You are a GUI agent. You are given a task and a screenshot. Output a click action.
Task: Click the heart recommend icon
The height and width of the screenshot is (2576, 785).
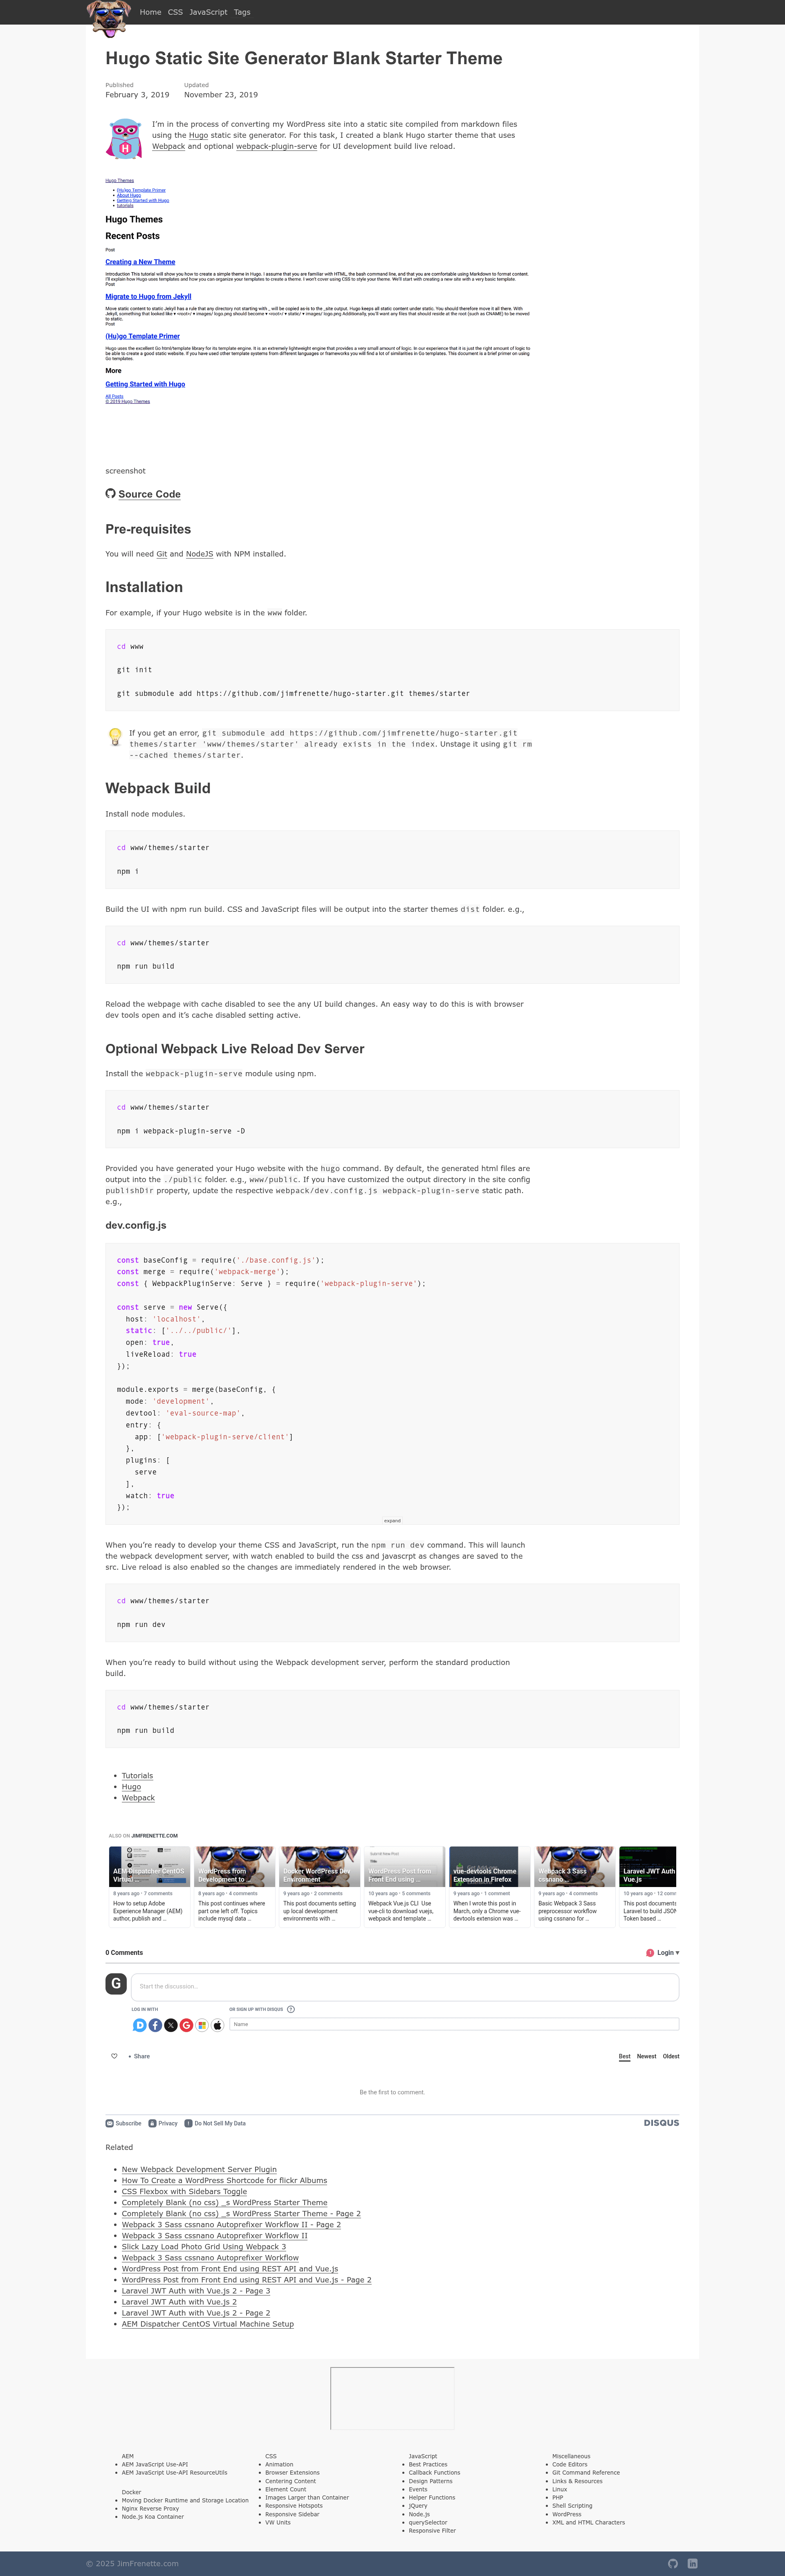114,2056
